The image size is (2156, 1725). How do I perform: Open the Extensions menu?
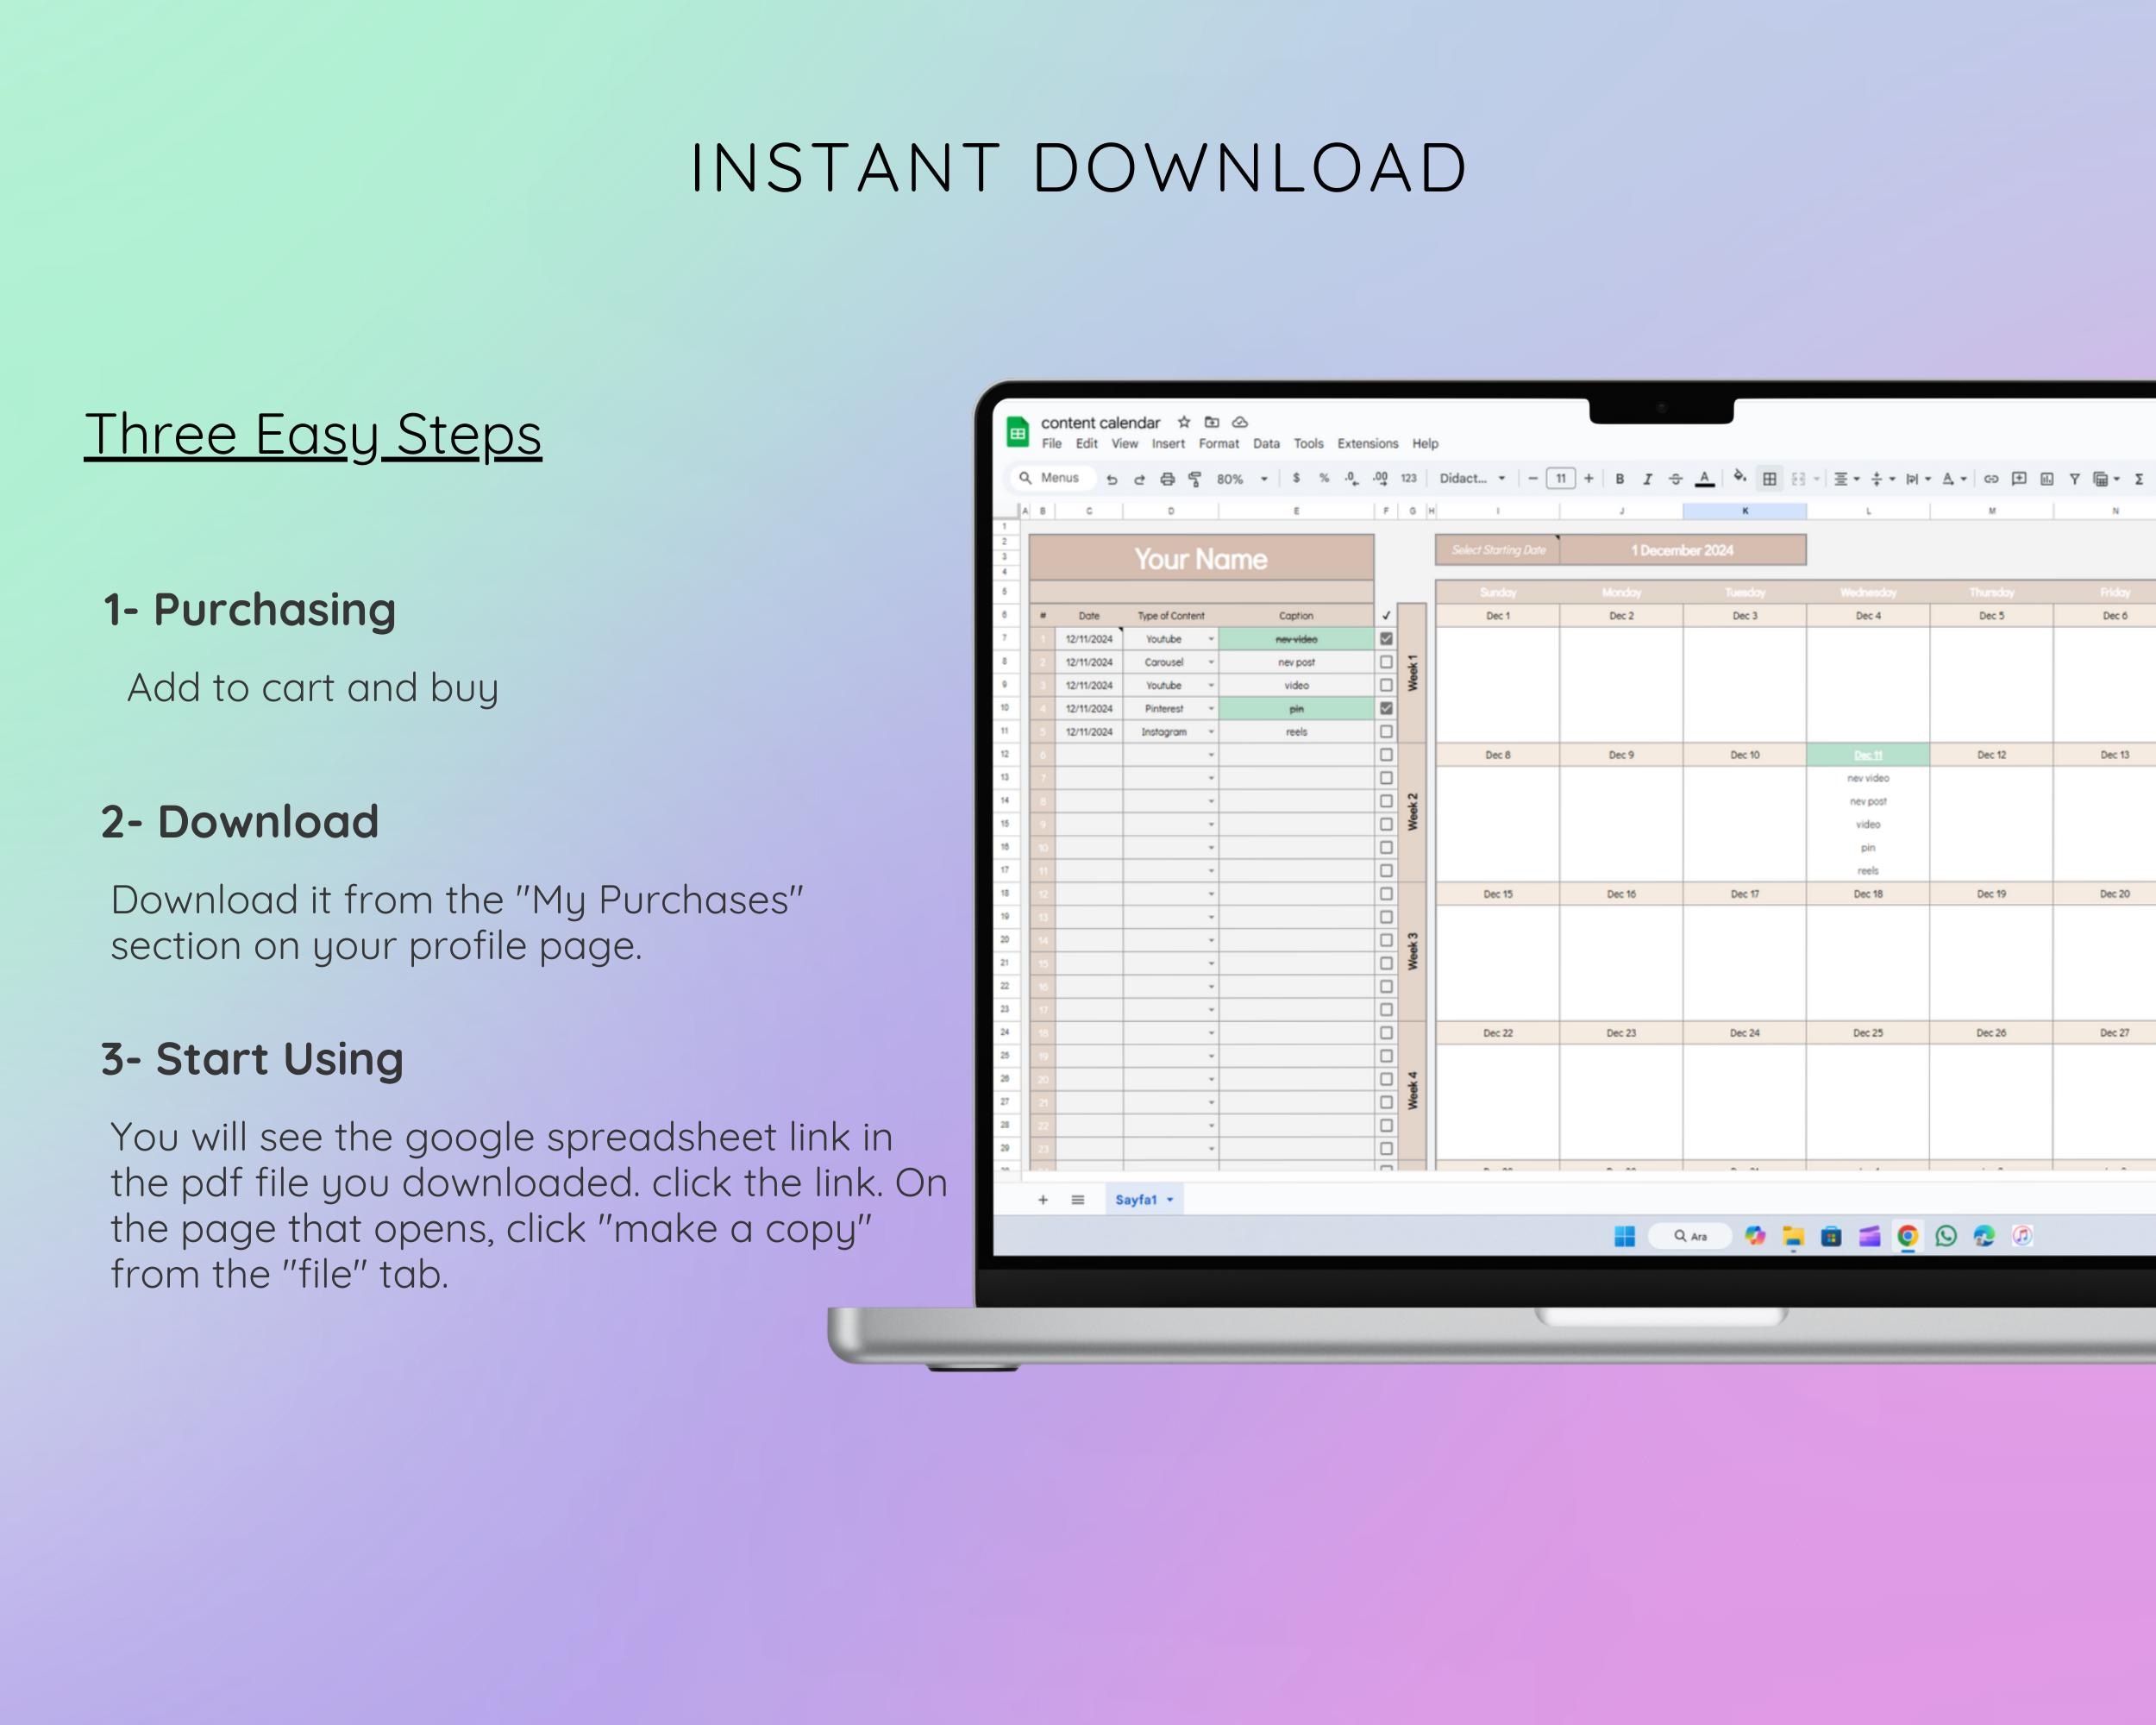[1368, 443]
